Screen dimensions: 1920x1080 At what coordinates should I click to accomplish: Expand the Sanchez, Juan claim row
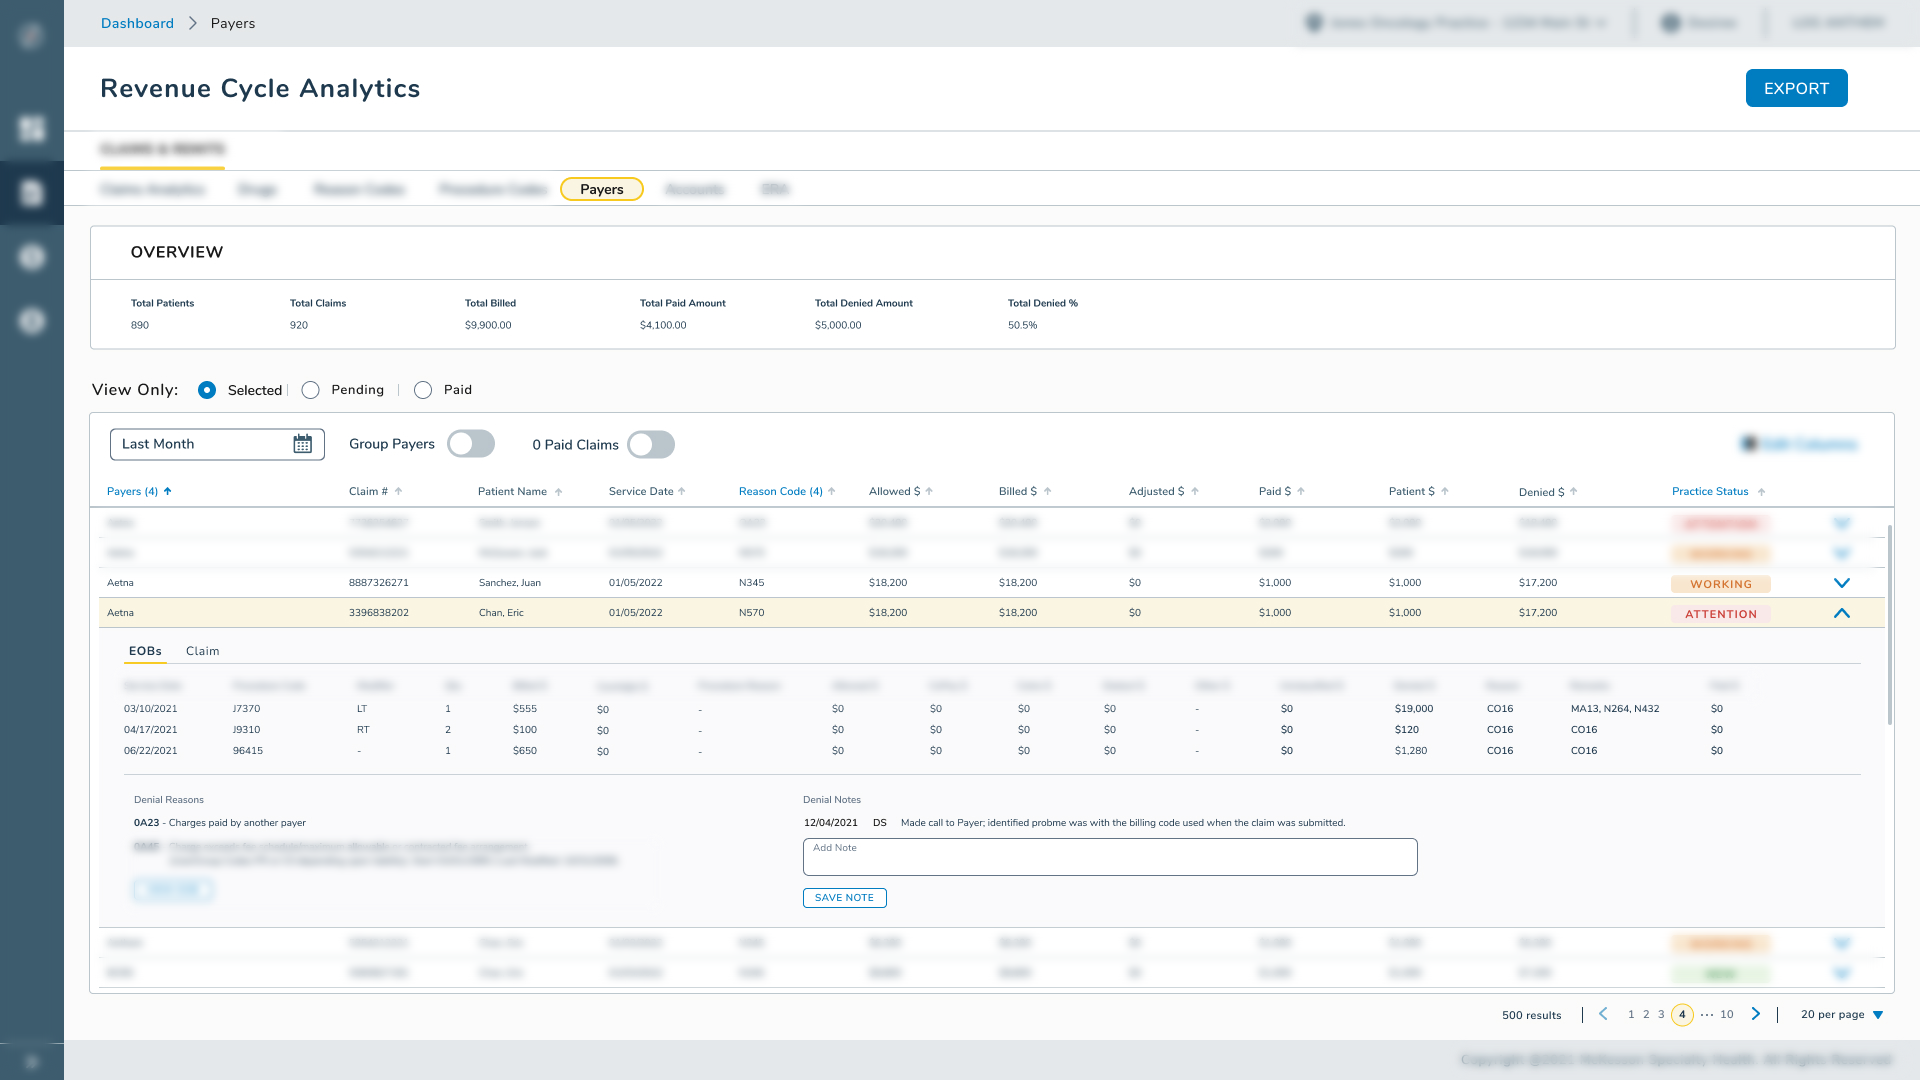click(x=1842, y=583)
